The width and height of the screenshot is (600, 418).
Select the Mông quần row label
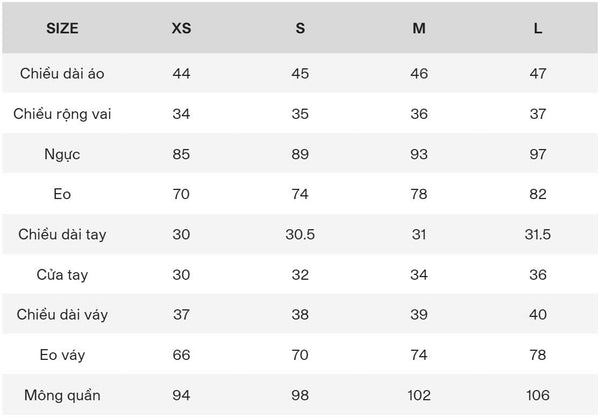point(62,394)
